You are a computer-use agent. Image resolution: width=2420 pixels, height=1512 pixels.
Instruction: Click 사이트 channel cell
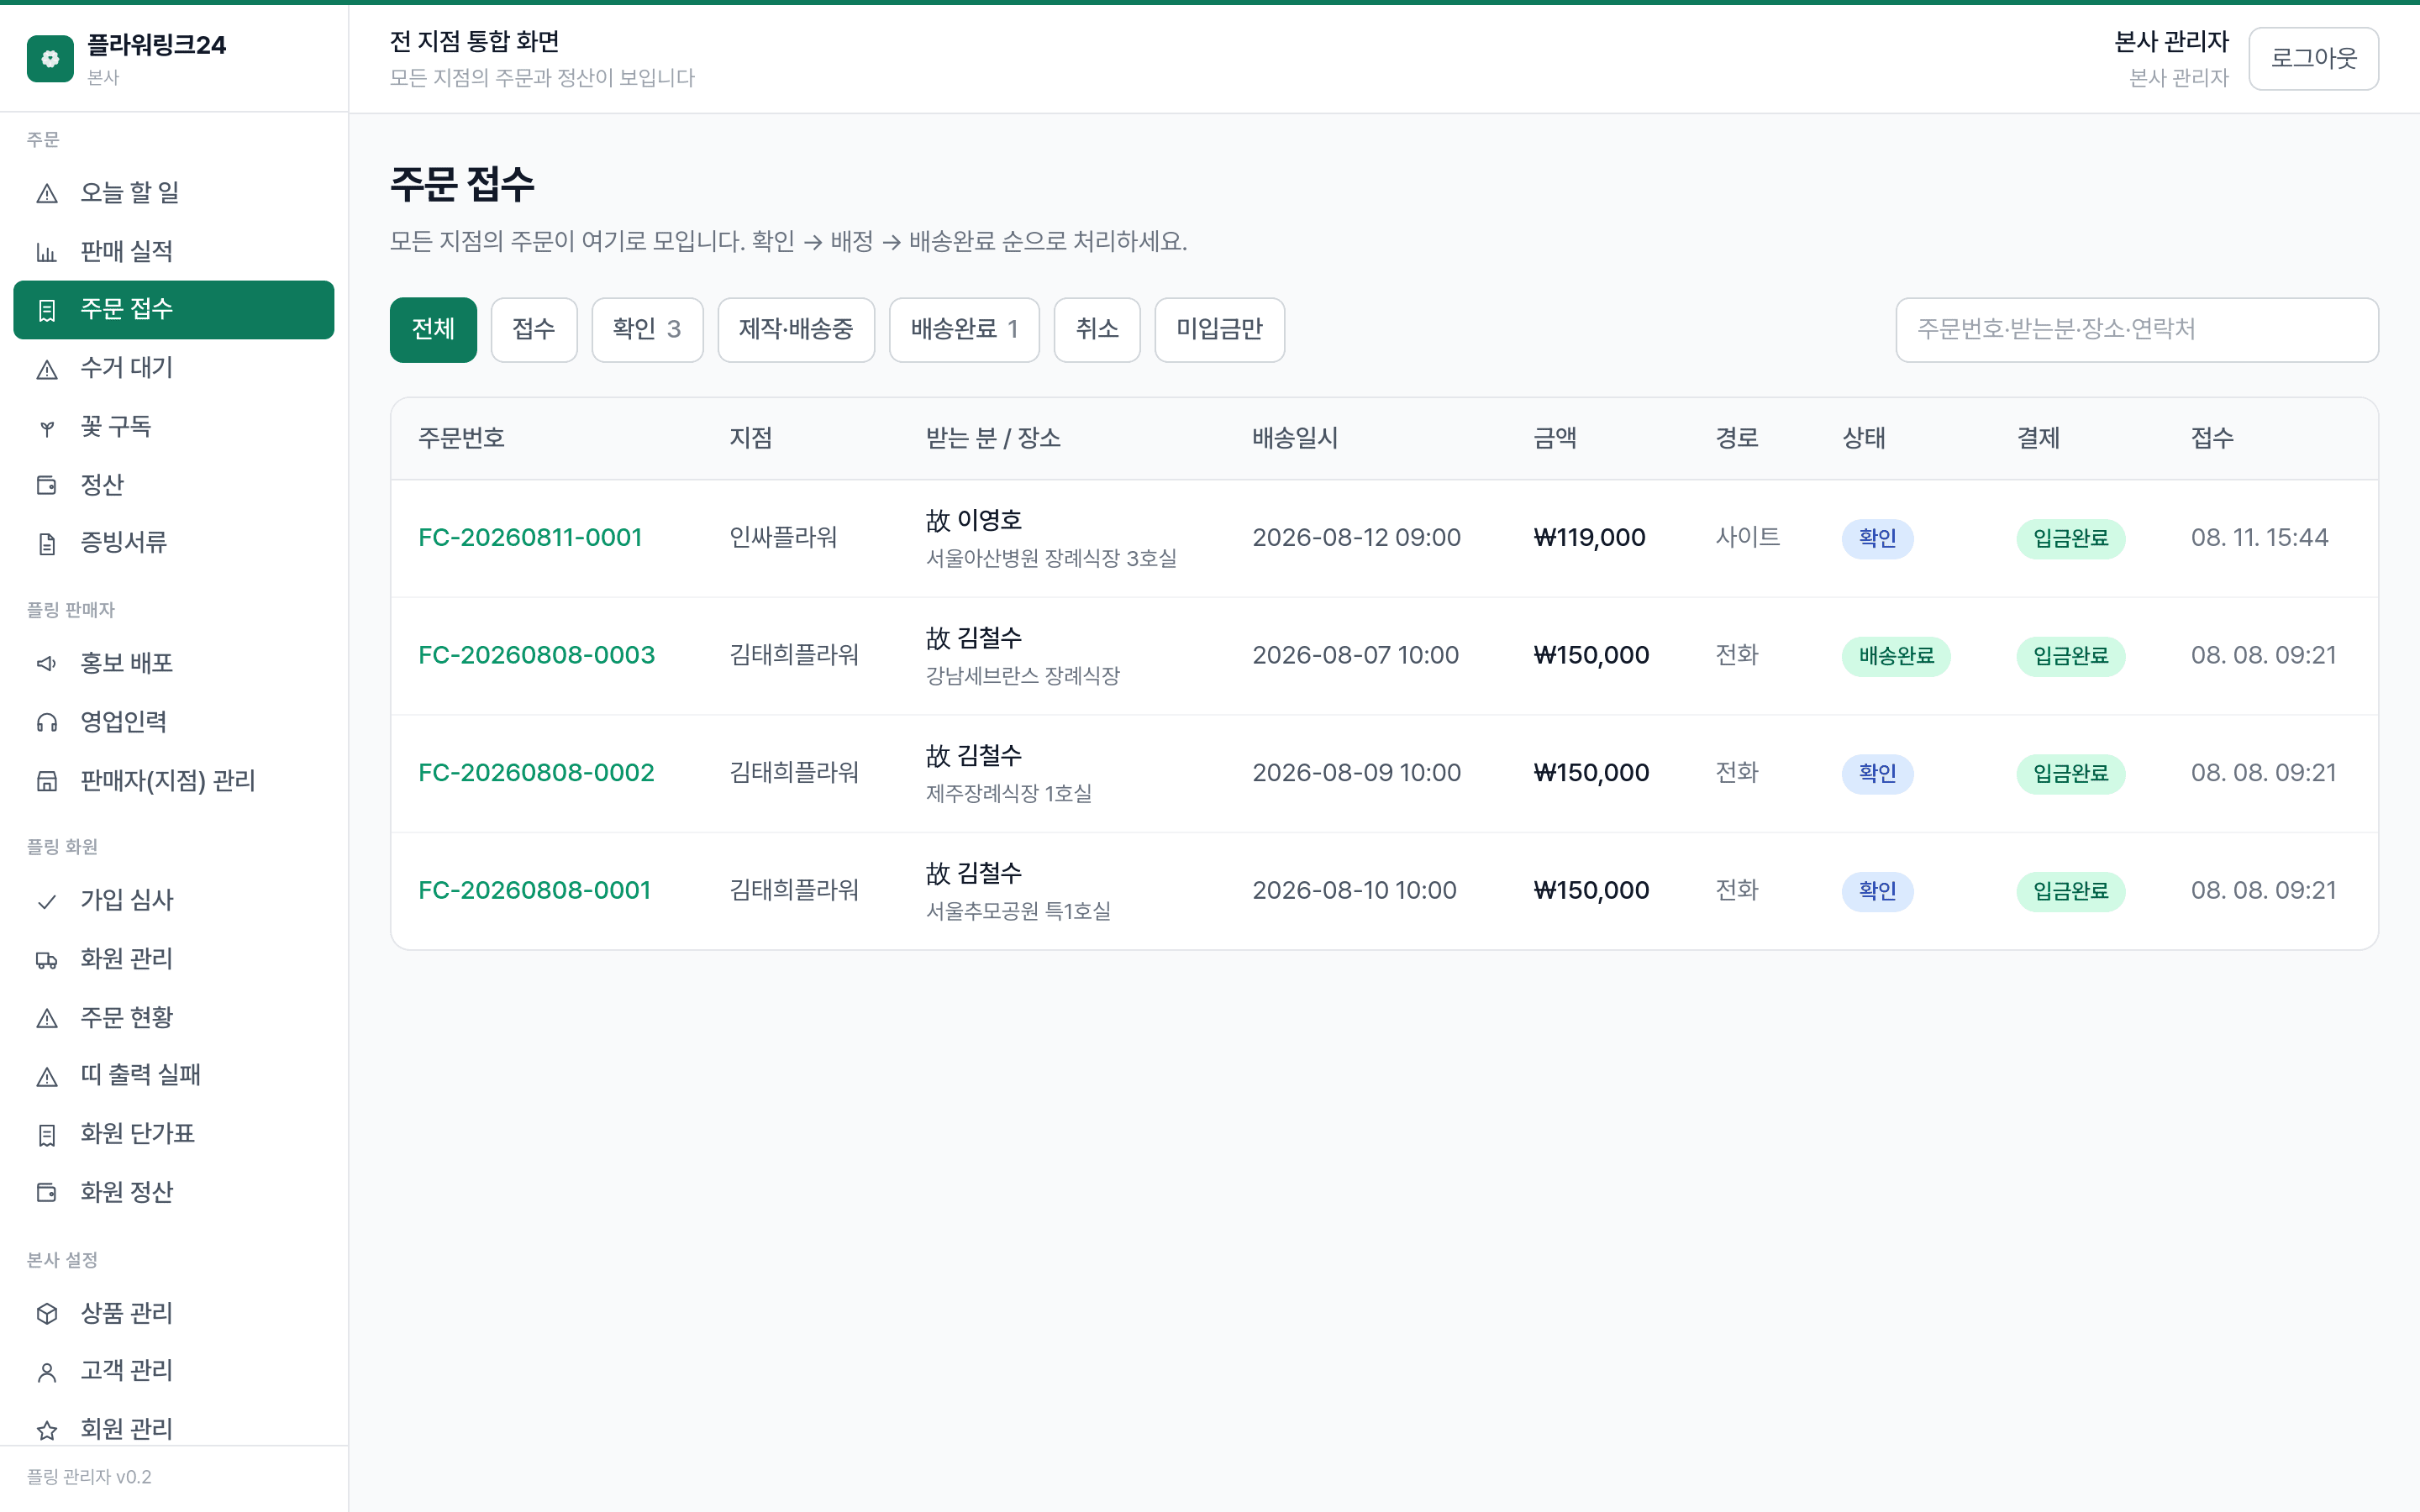[1747, 538]
